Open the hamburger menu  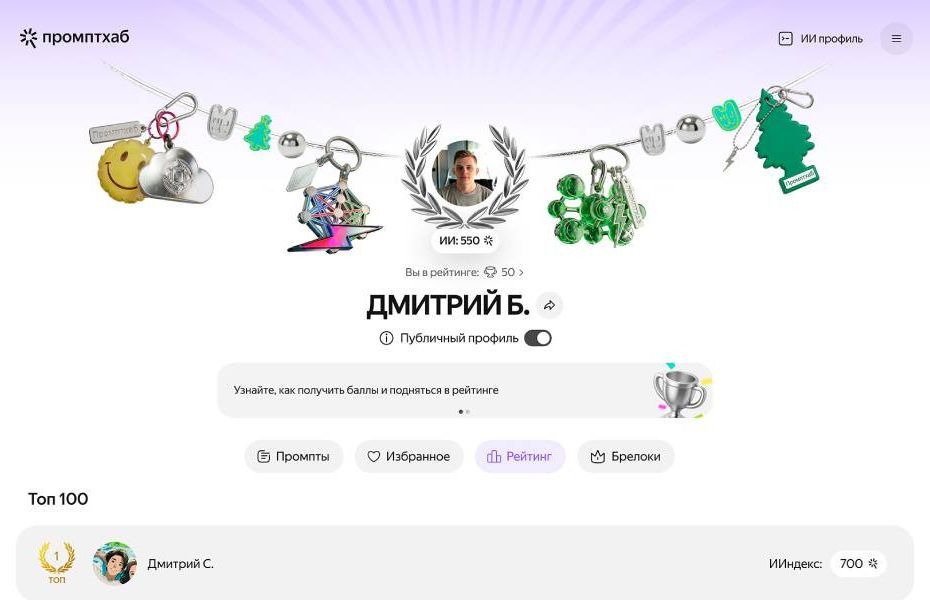pos(896,39)
